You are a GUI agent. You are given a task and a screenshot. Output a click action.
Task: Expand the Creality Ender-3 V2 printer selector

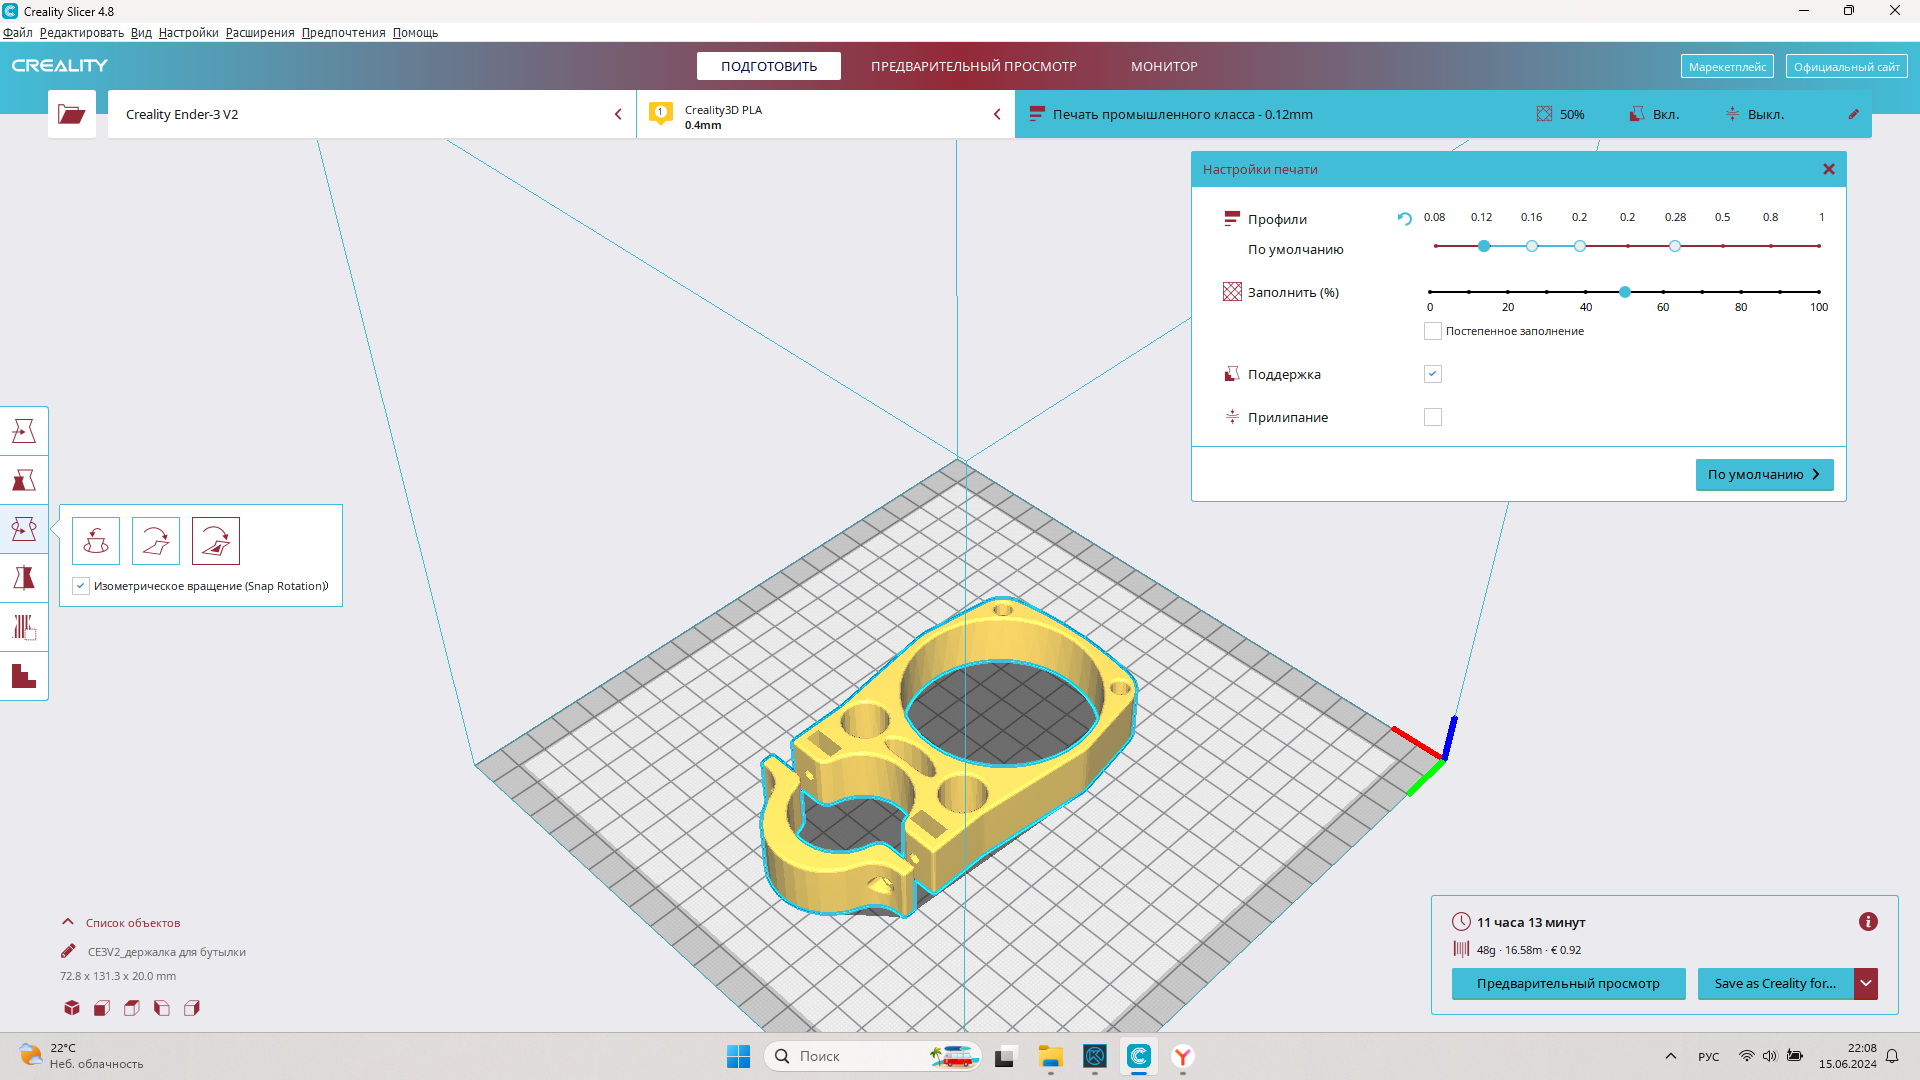618,114
